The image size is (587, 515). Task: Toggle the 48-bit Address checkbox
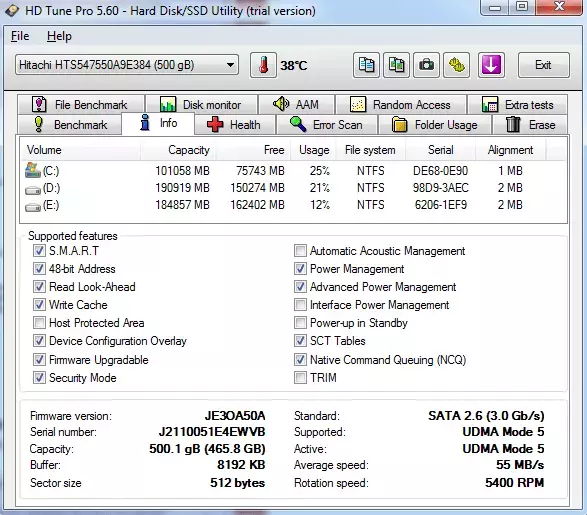pos(39,268)
